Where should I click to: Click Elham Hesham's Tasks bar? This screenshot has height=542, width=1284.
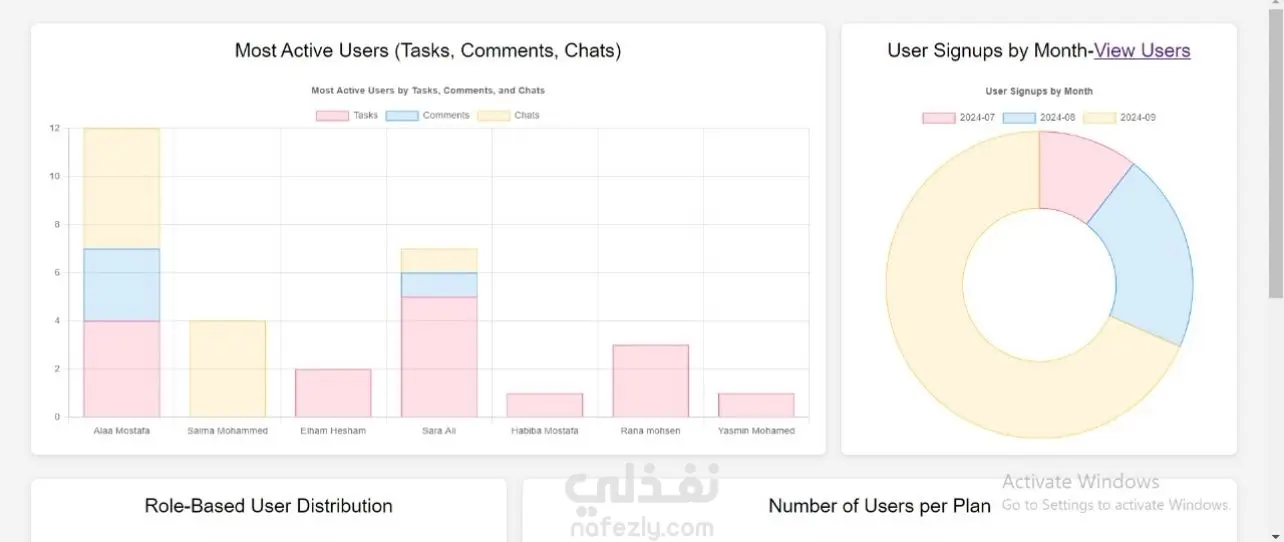click(333, 392)
